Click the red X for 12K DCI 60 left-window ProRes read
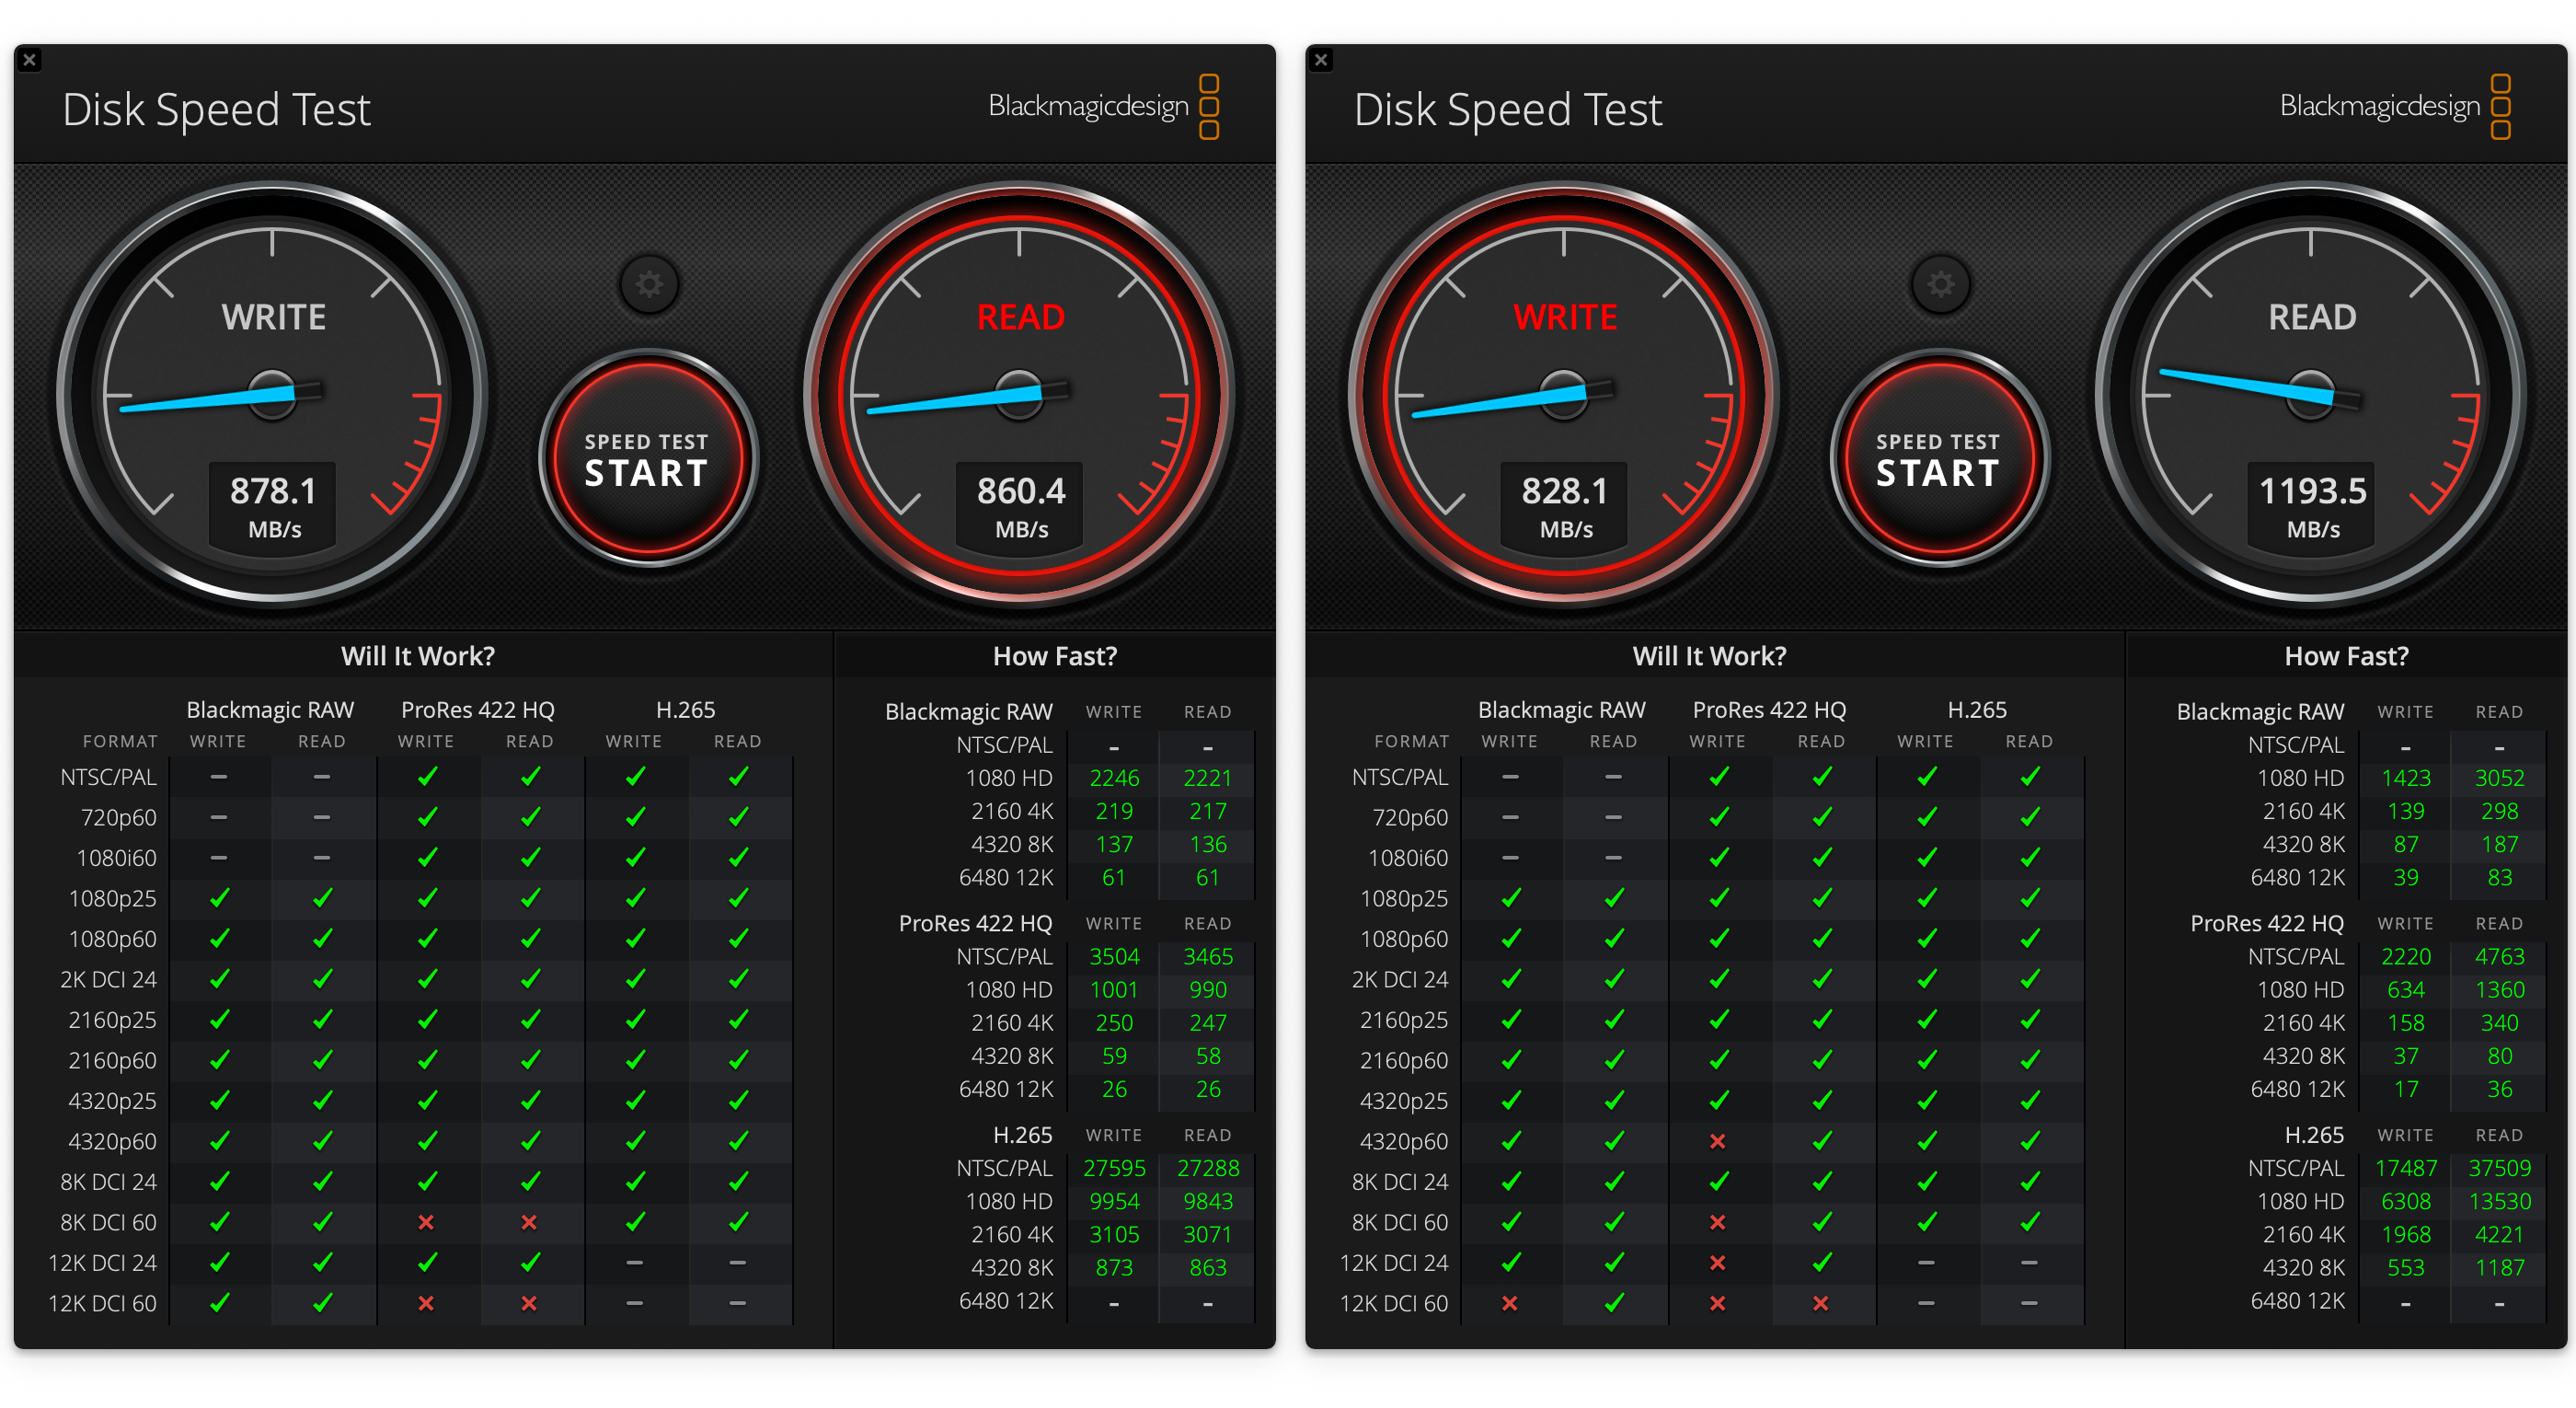This screenshot has height=1408, width=2576. pos(530,1302)
